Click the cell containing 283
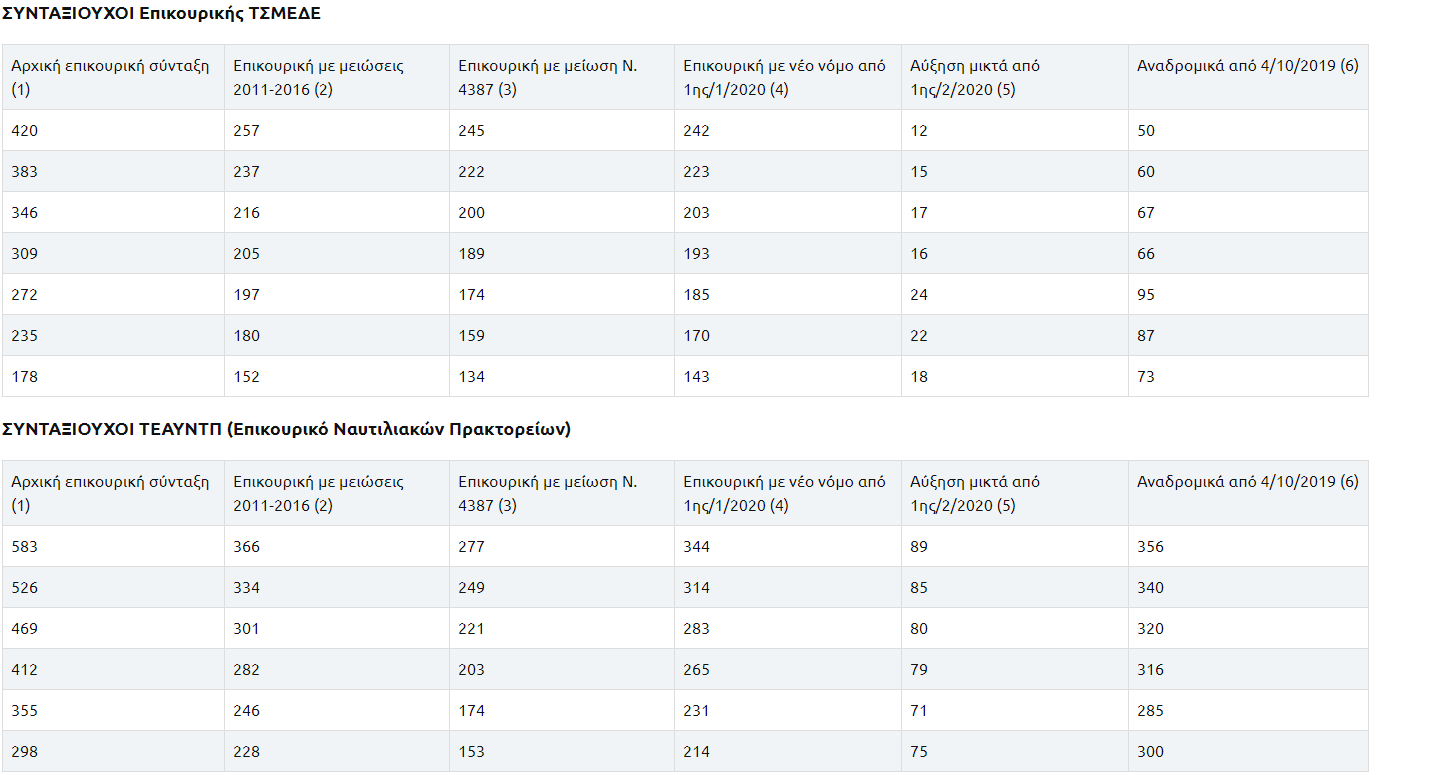Screen dimensions: 1439x775 [x=697, y=629]
